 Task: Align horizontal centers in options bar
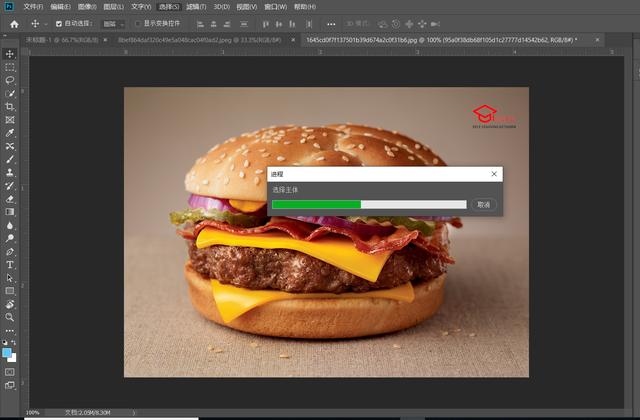(213, 24)
